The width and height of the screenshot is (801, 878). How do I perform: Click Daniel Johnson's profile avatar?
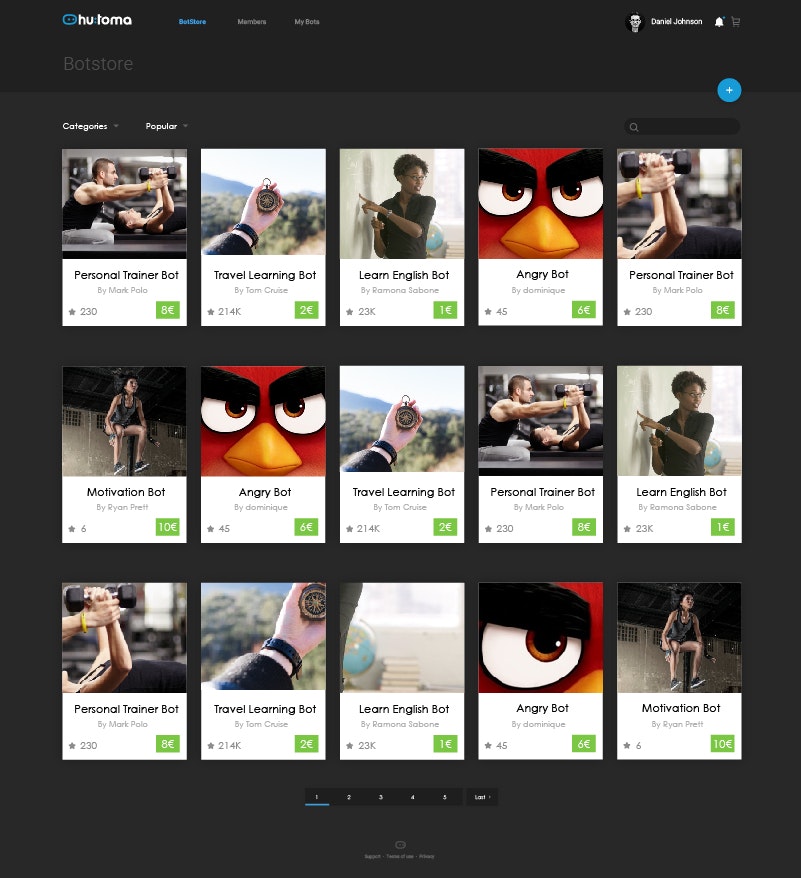click(x=635, y=22)
